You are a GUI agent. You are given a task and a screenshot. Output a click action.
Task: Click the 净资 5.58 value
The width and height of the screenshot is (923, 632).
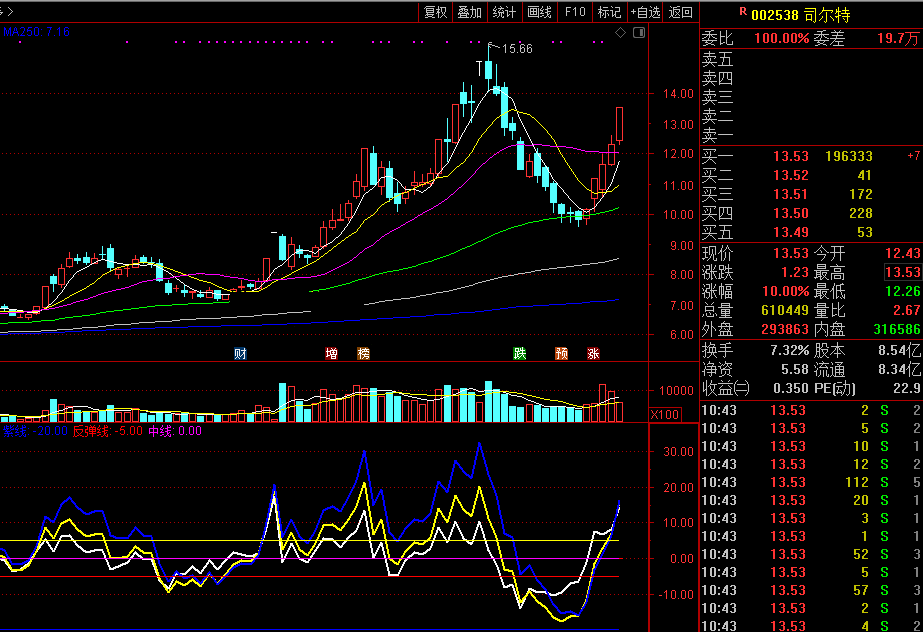point(795,370)
